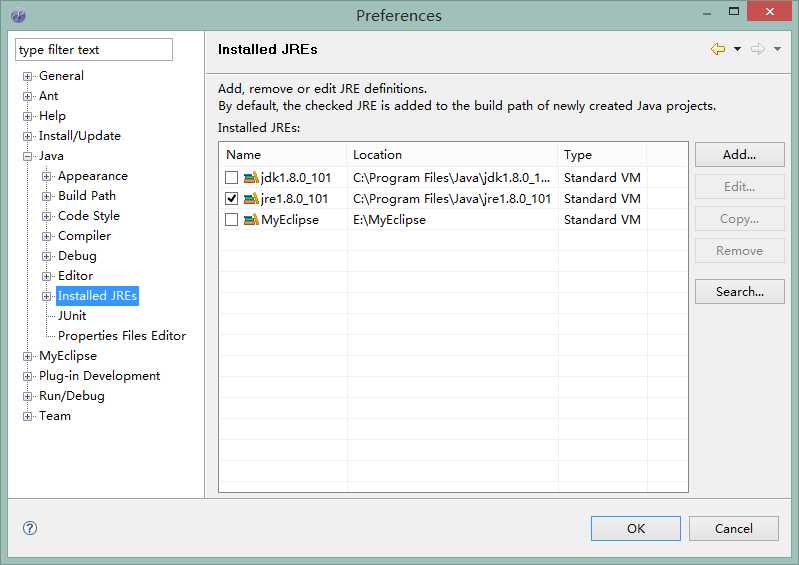This screenshot has height=565, width=799.
Task: Select Help in the preferences tree
Action: [x=52, y=116]
